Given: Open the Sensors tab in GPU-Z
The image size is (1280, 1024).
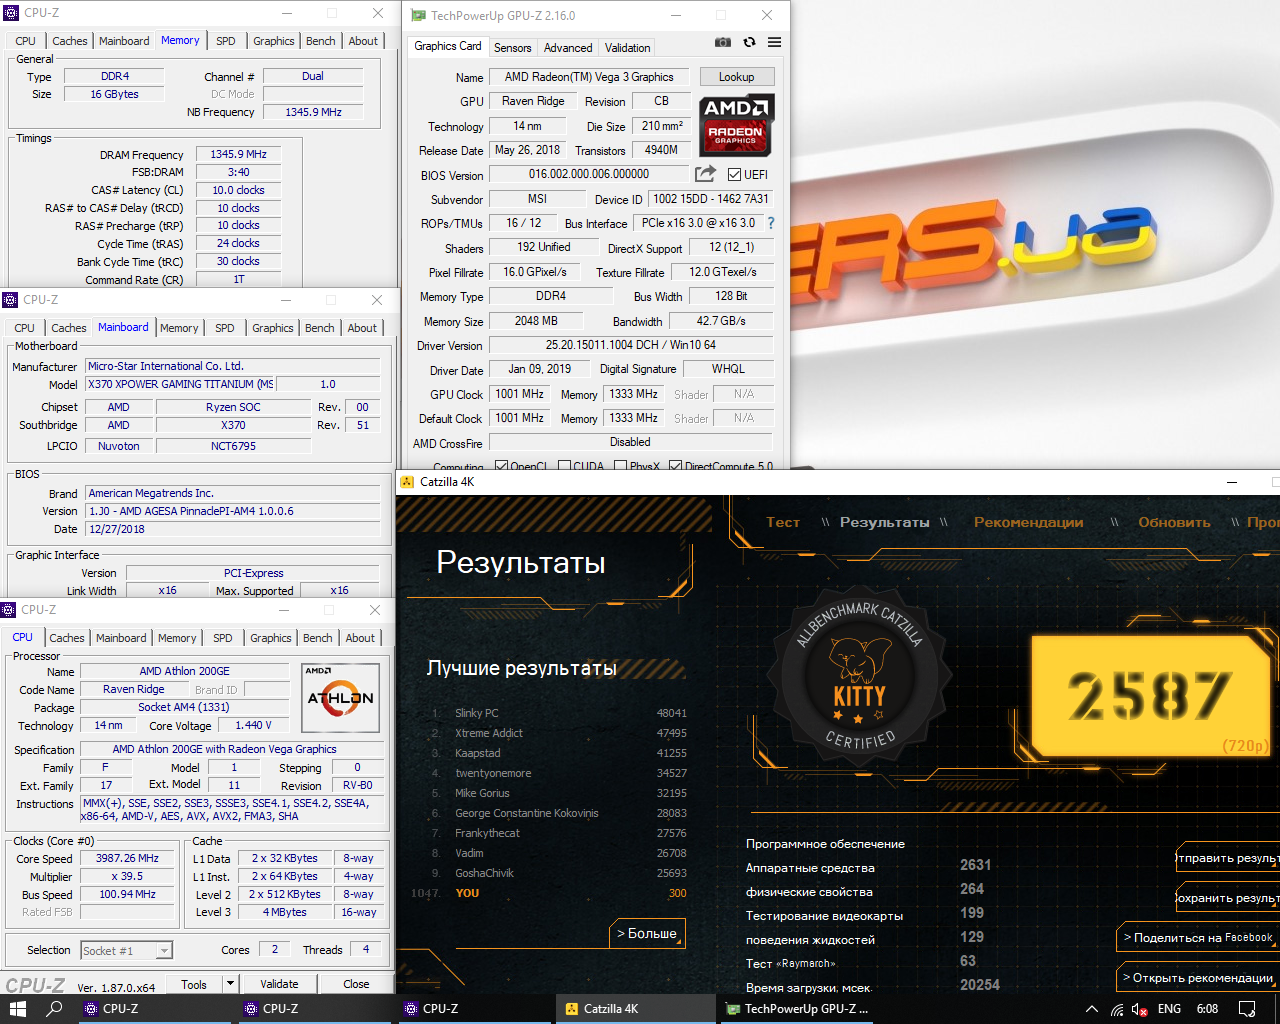Looking at the screenshot, I should (x=512, y=47).
